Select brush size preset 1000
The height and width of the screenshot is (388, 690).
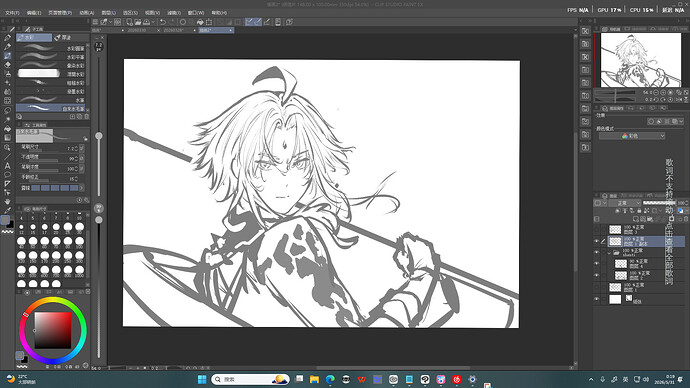tap(79, 271)
